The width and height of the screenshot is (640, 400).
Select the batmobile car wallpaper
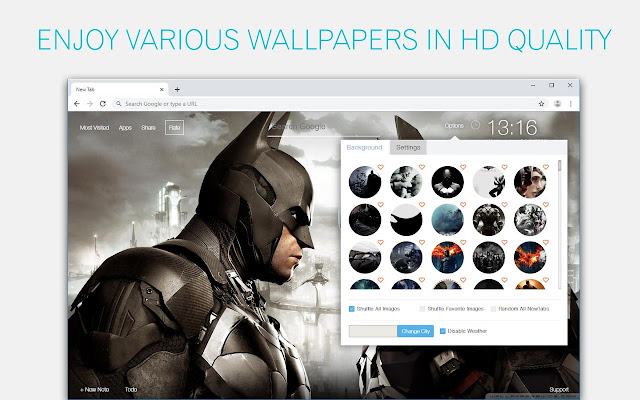pyautogui.click(x=365, y=257)
